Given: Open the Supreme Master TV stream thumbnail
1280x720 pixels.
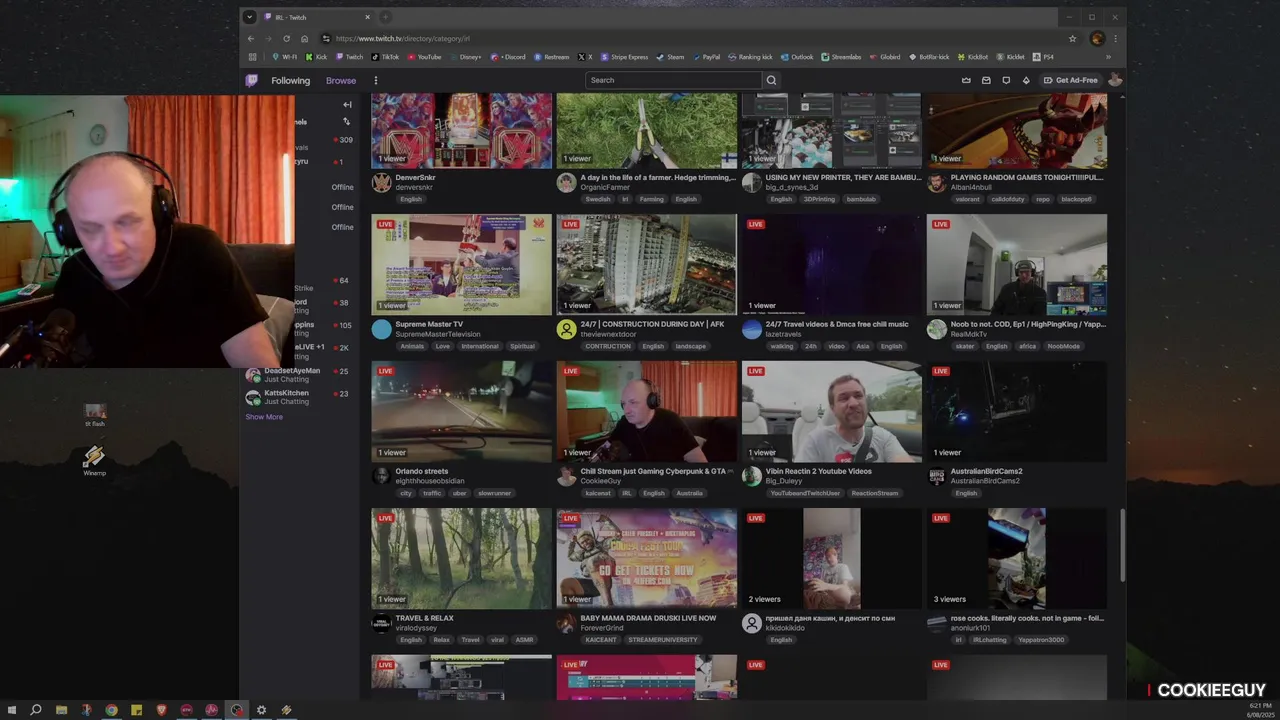Looking at the screenshot, I should [x=461, y=264].
